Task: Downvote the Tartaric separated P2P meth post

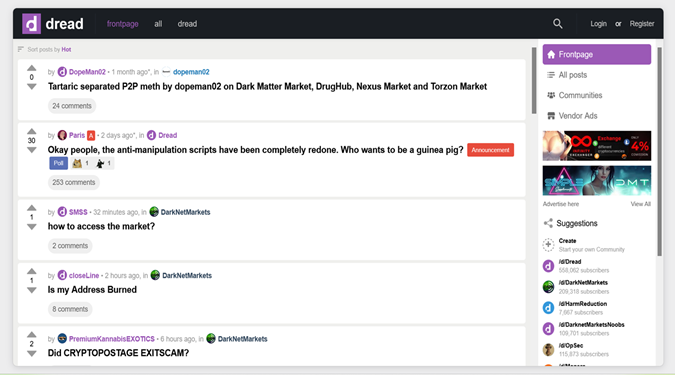Action: 31,87
